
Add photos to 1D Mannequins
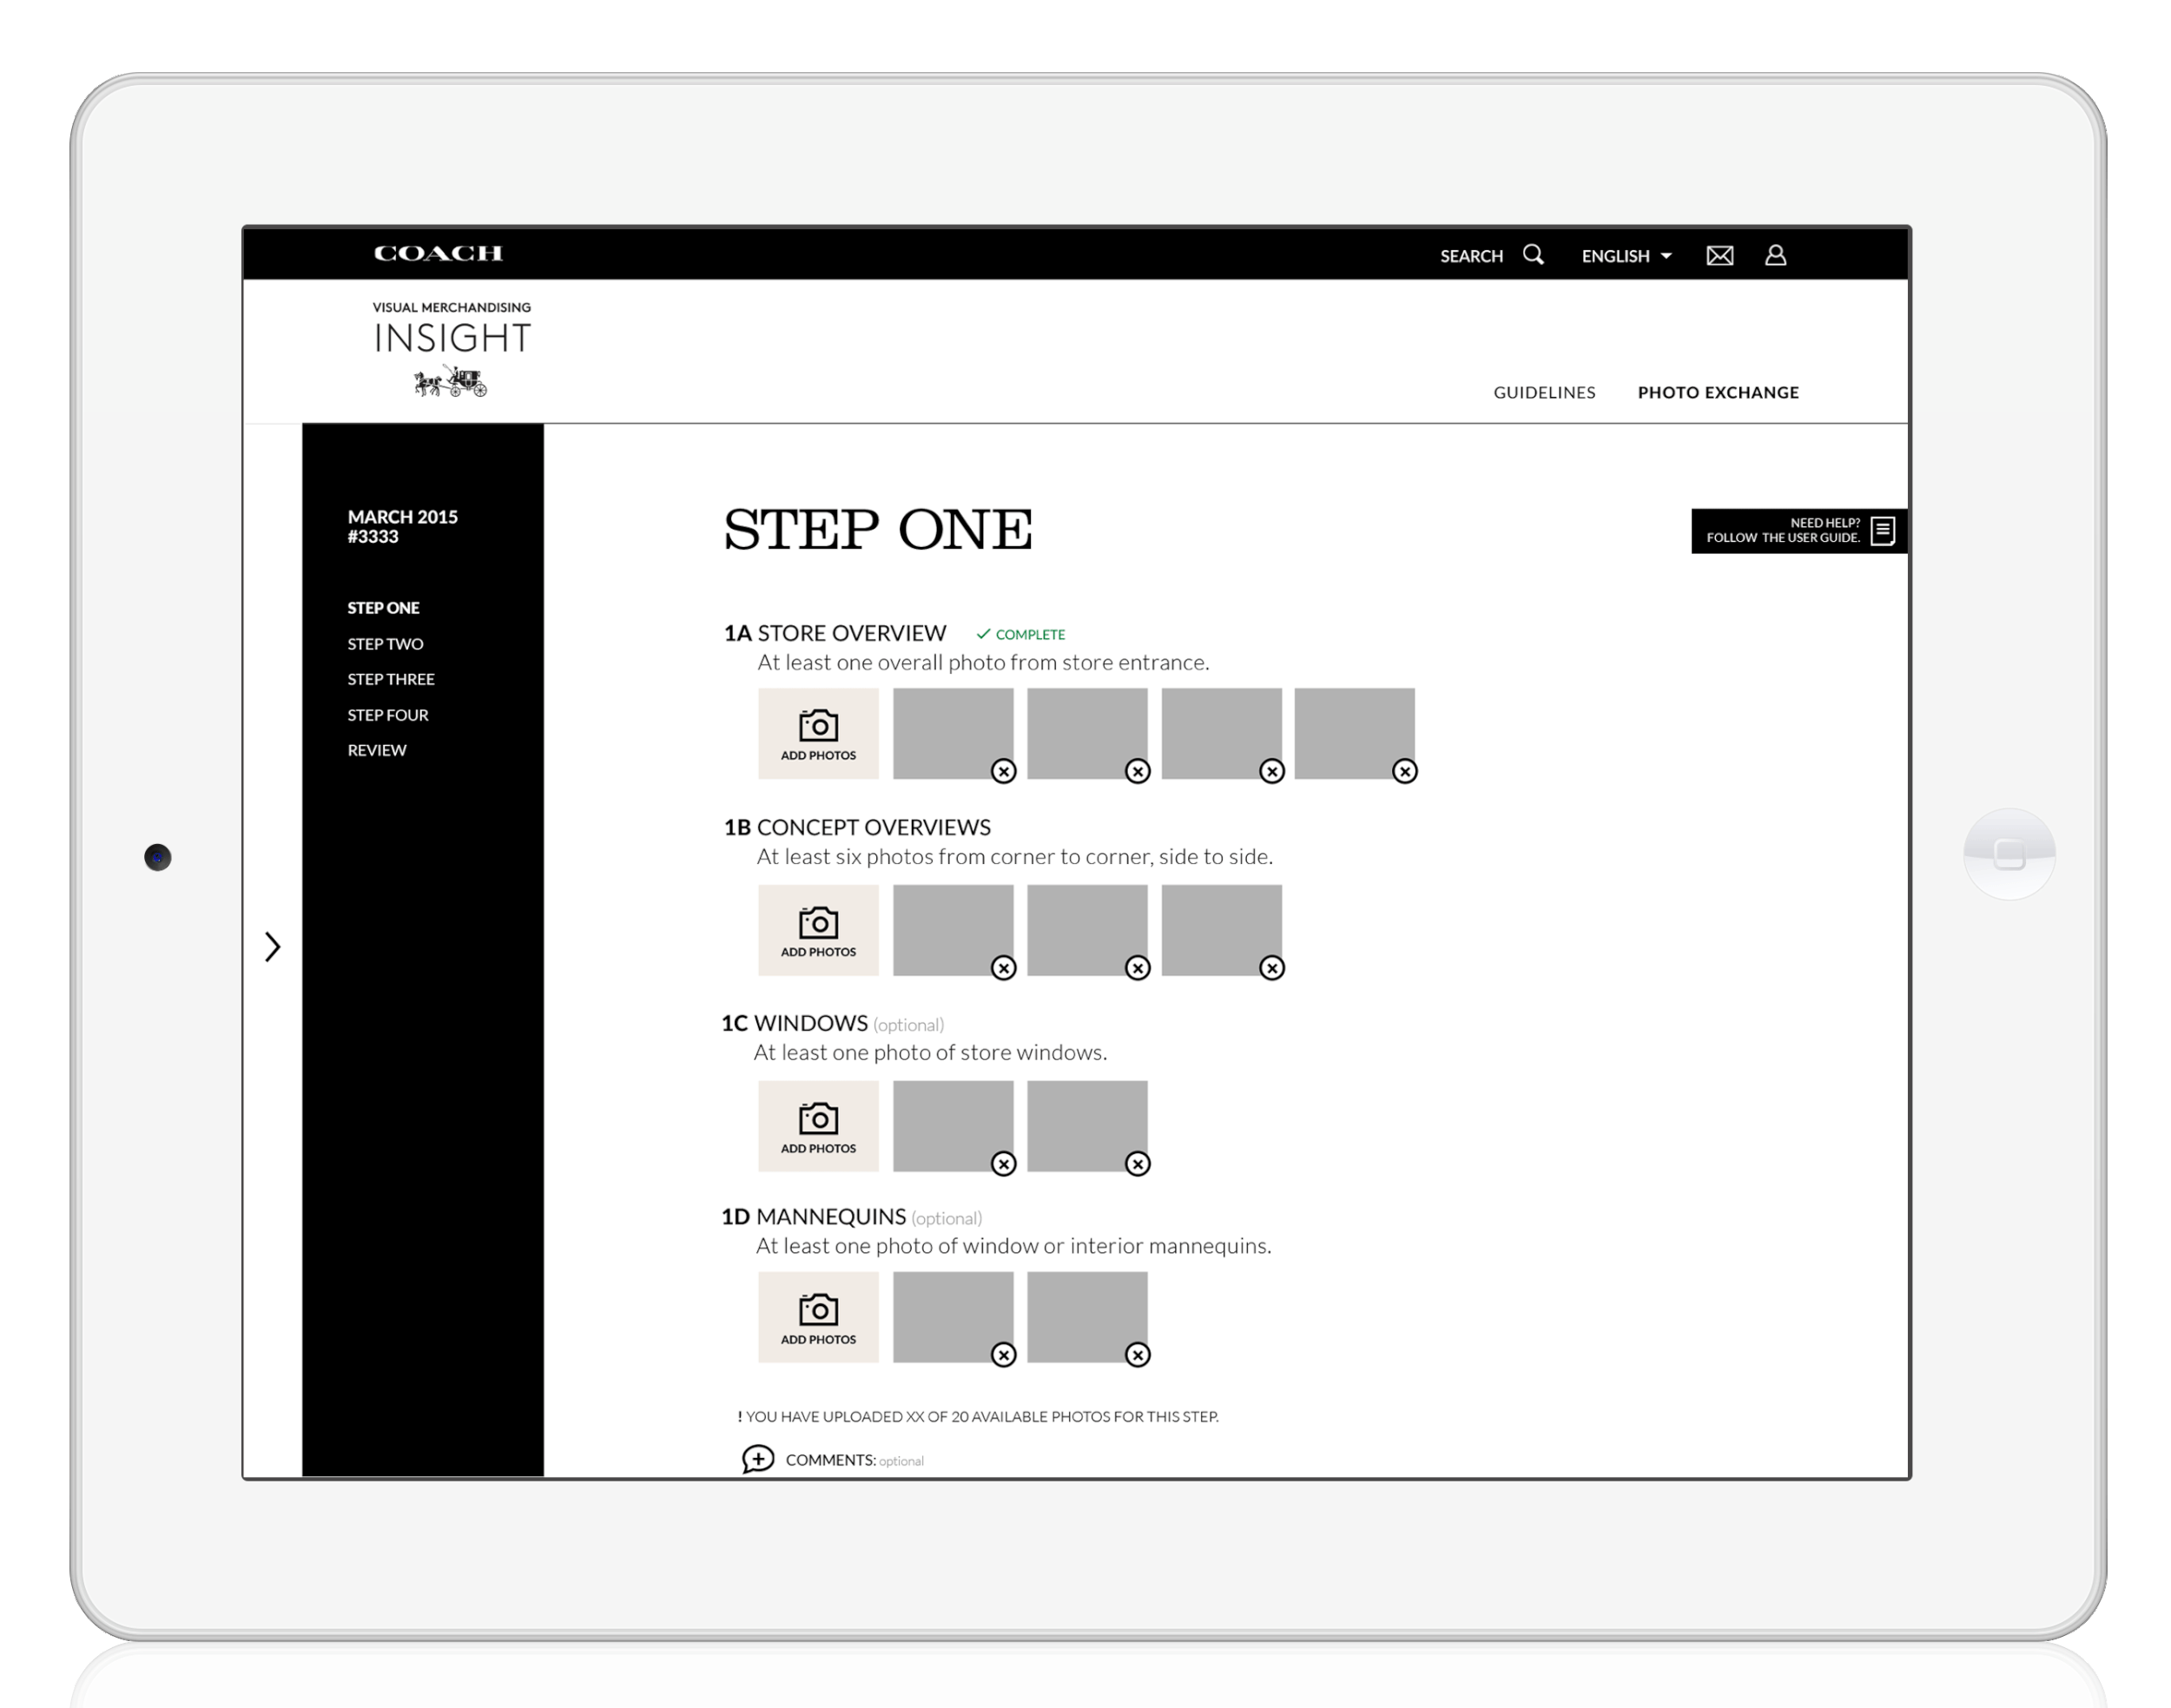click(818, 1317)
